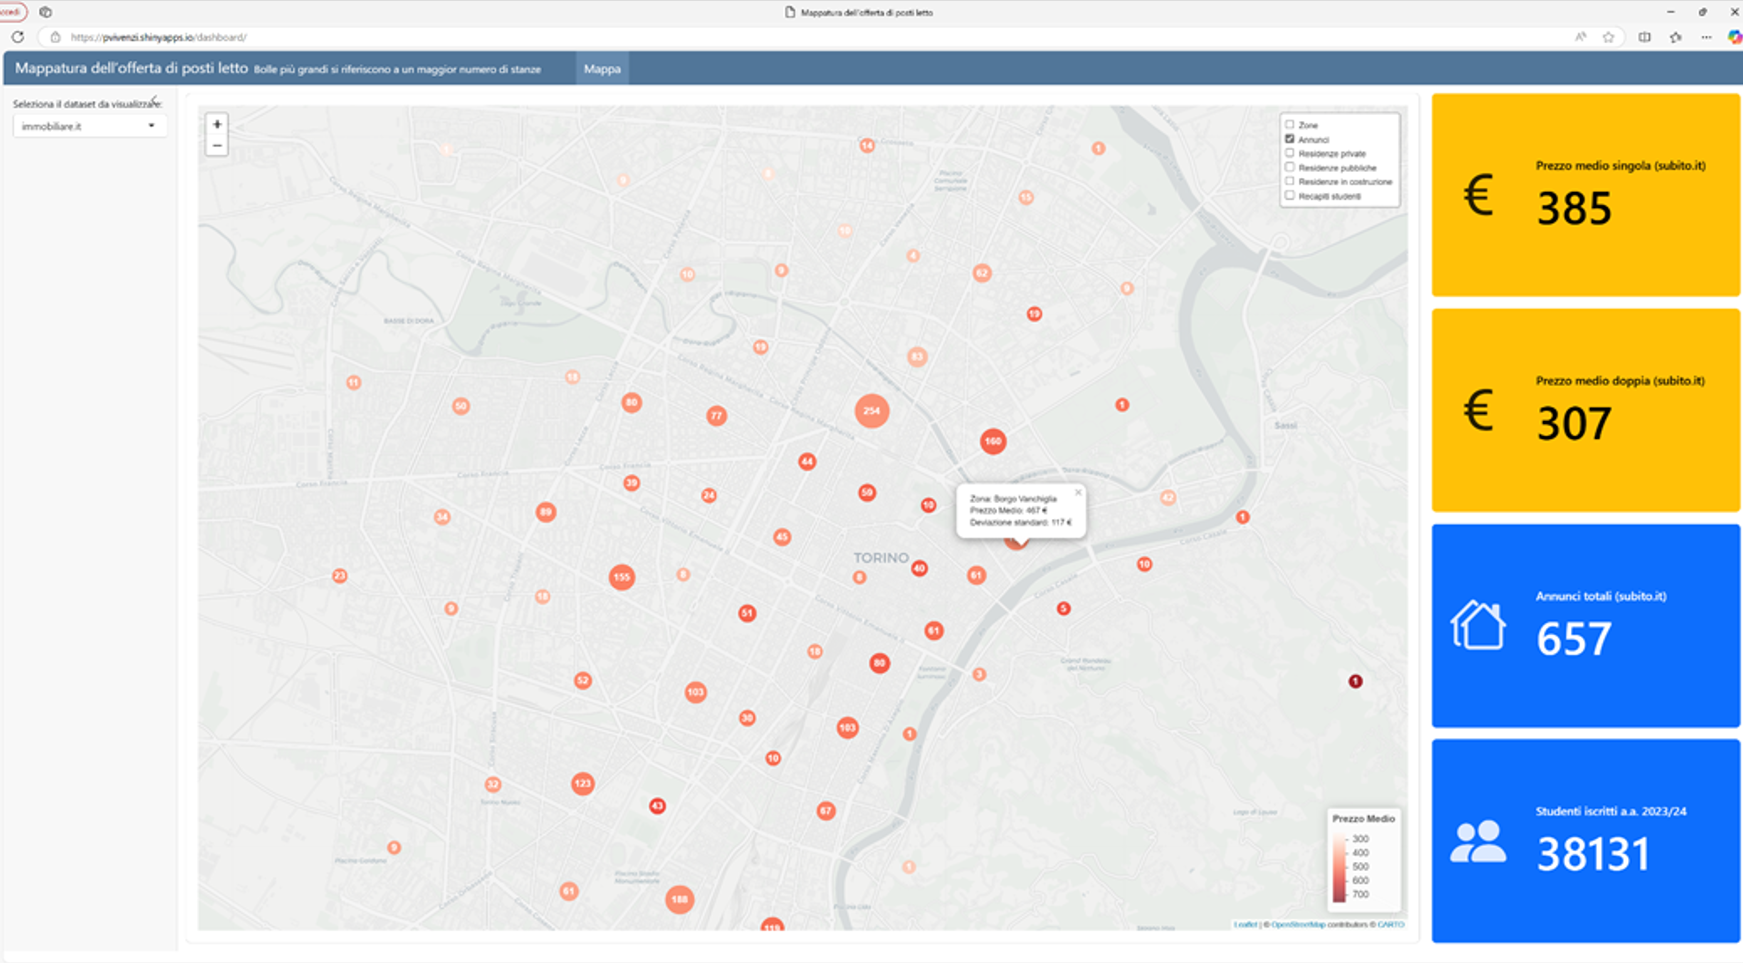Click the read aloud icon in address bar
Viewport: 1743px width, 963px height.
[x=1580, y=37]
